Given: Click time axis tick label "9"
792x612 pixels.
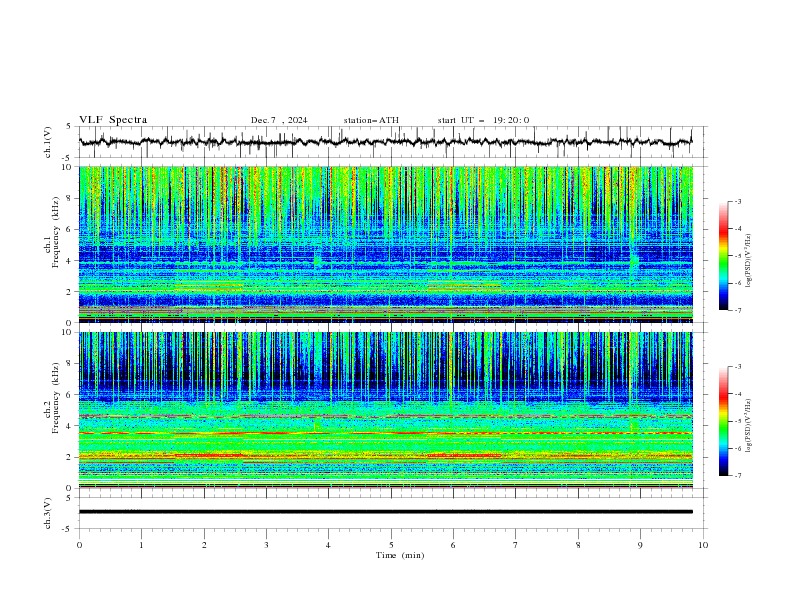Looking at the screenshot, I should 640,545.
